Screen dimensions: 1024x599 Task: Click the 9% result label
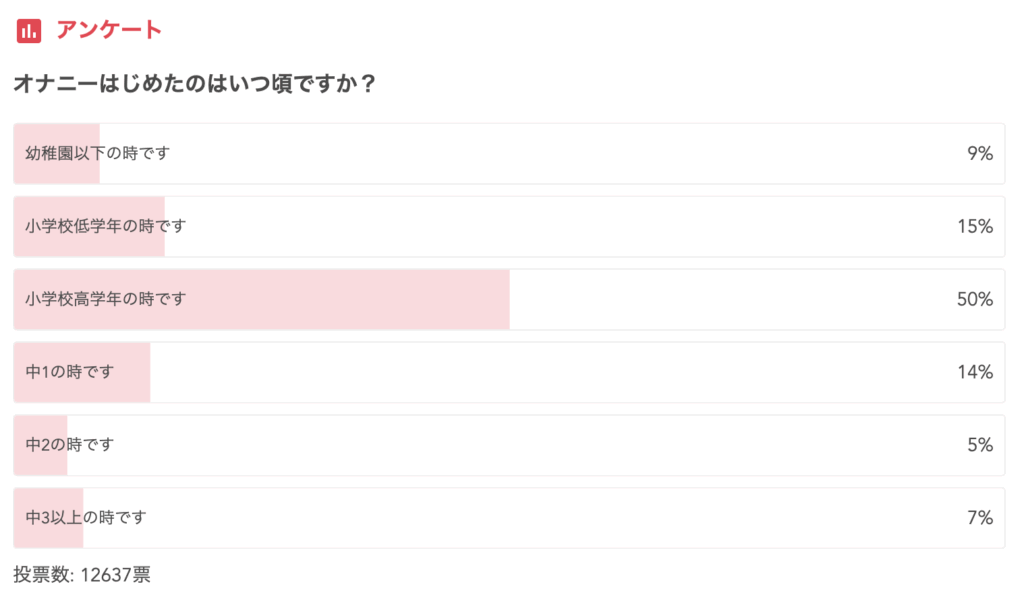point(979,153)
